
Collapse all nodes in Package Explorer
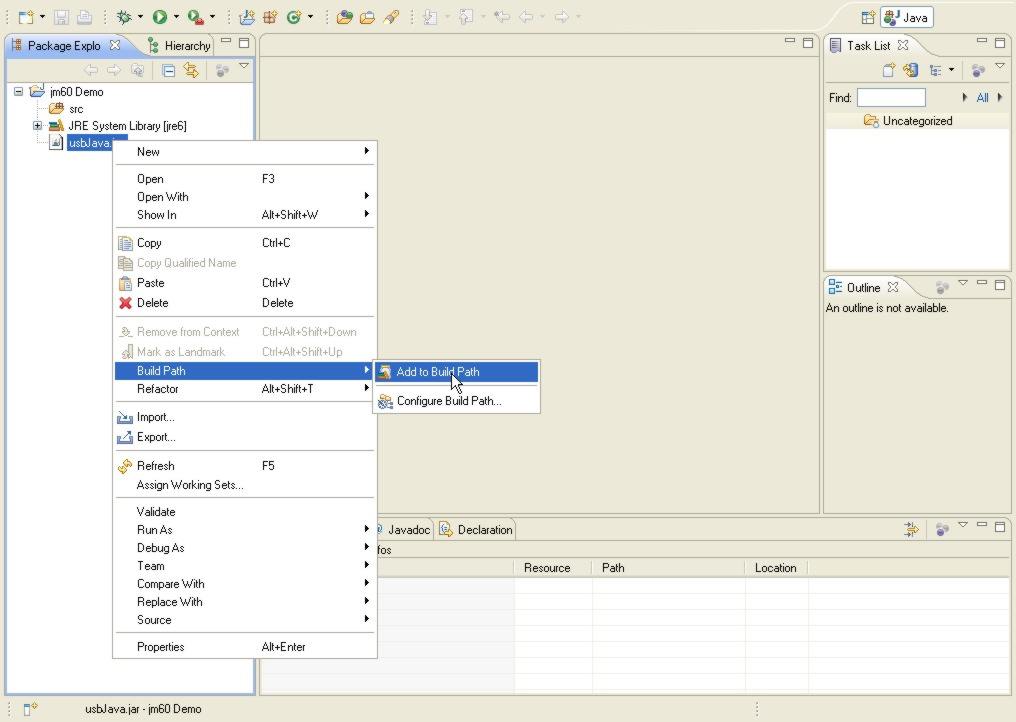pyautogui.click(x=168, y=71)
